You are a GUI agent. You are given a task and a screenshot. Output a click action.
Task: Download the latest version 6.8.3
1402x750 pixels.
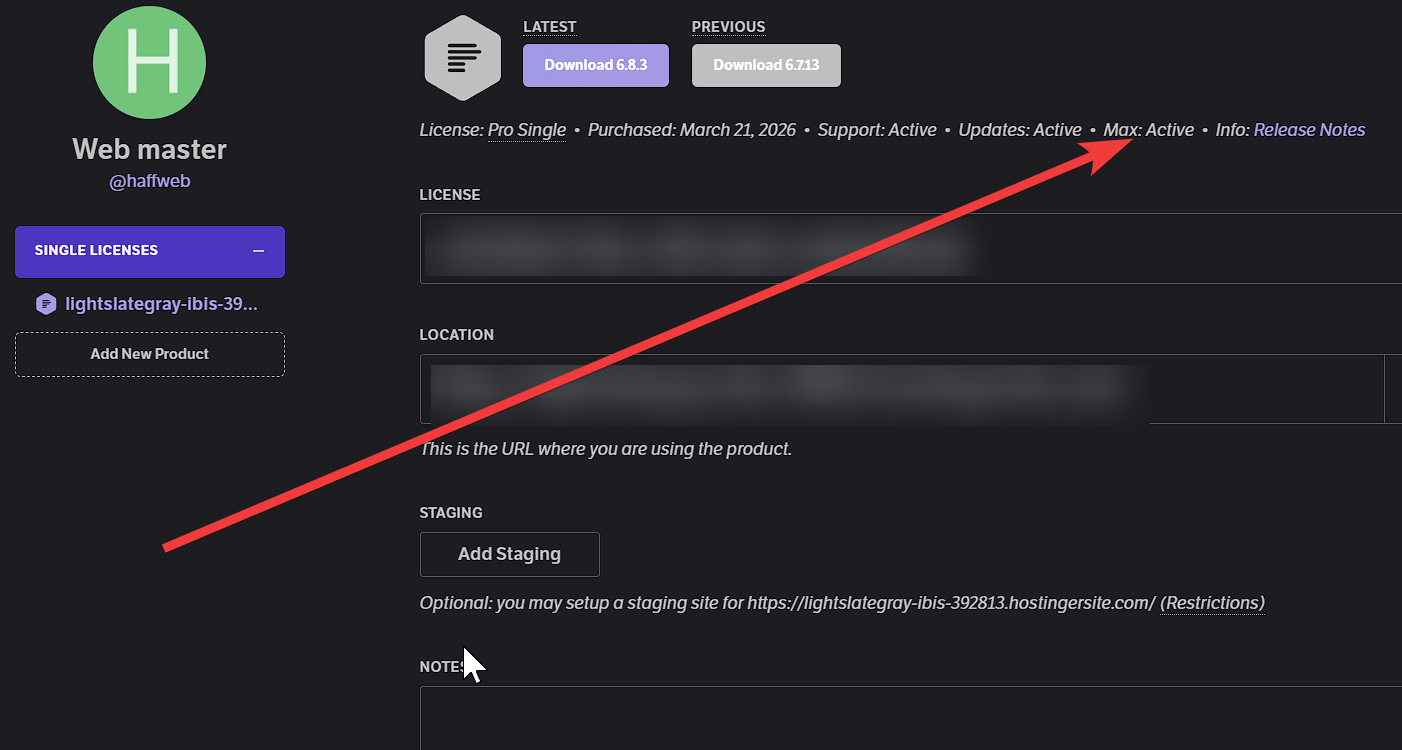point(595,65)
